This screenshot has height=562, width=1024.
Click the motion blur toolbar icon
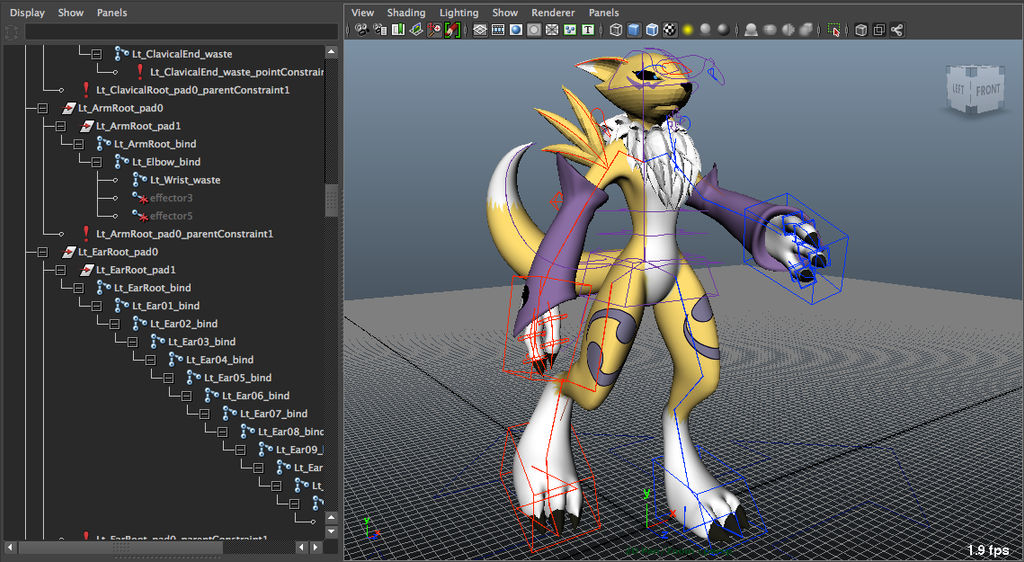[x=770, y=29]
